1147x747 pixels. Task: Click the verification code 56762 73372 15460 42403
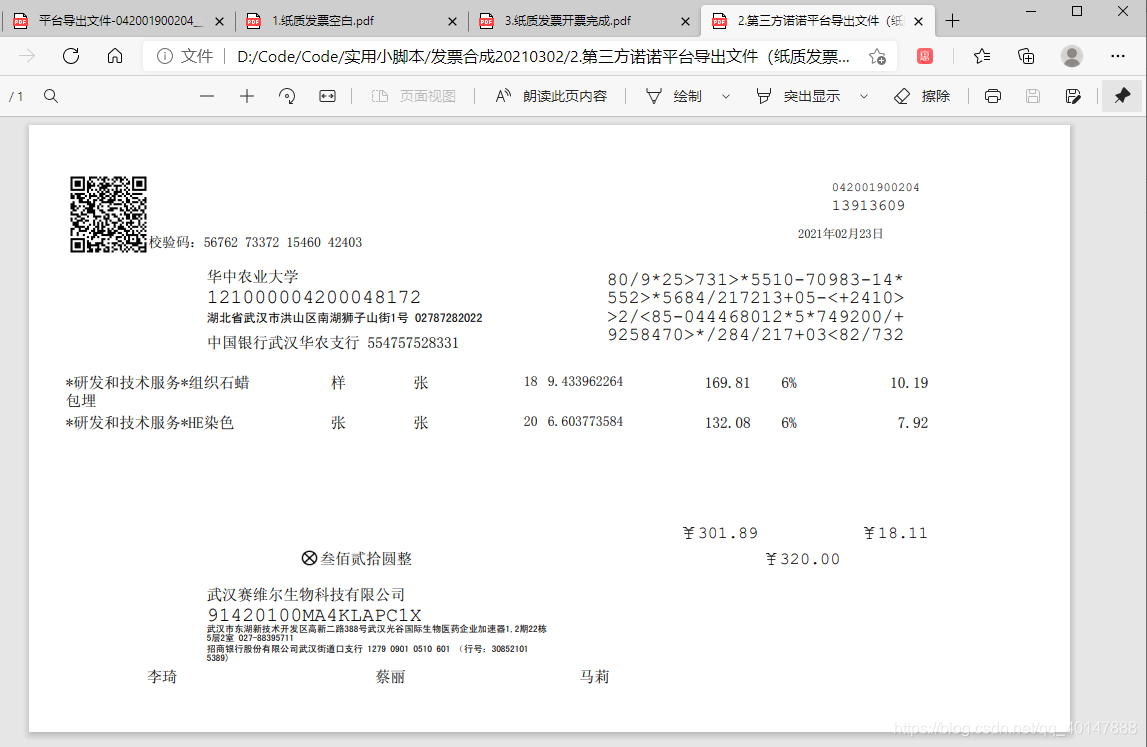point(282,242)
